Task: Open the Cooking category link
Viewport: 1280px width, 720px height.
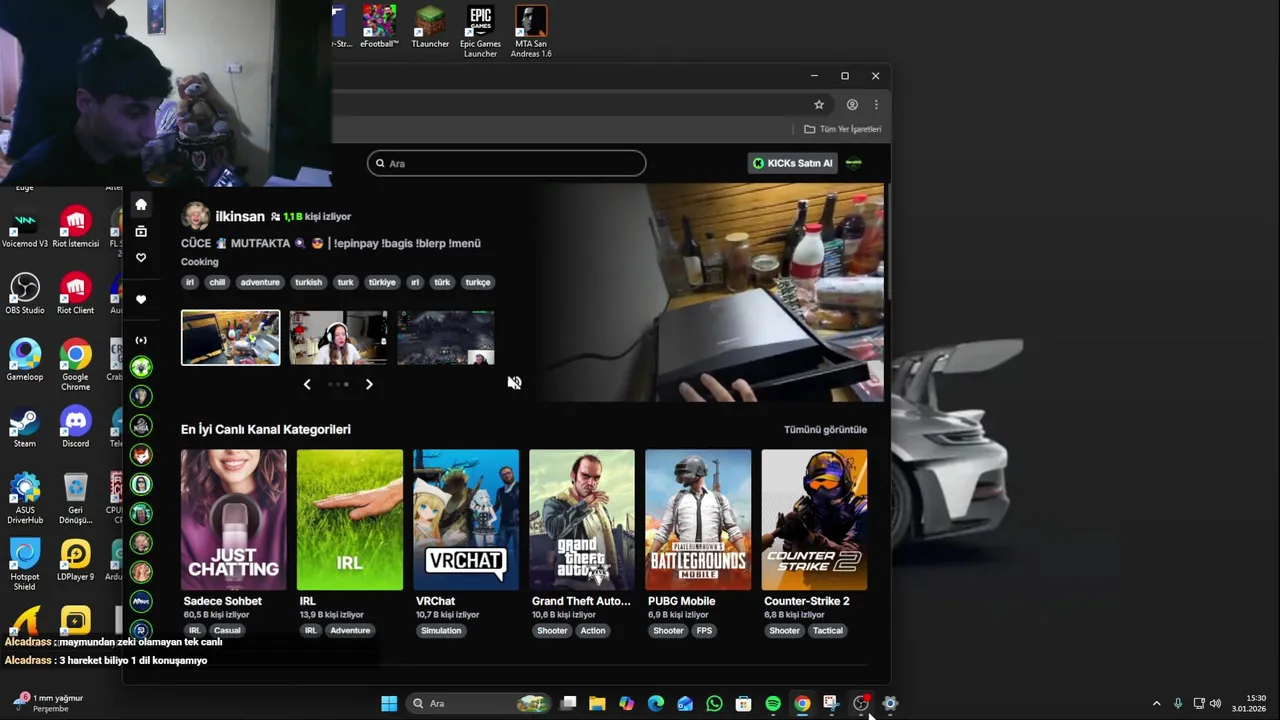Action: pyautogui.click(x=199, y=262)
